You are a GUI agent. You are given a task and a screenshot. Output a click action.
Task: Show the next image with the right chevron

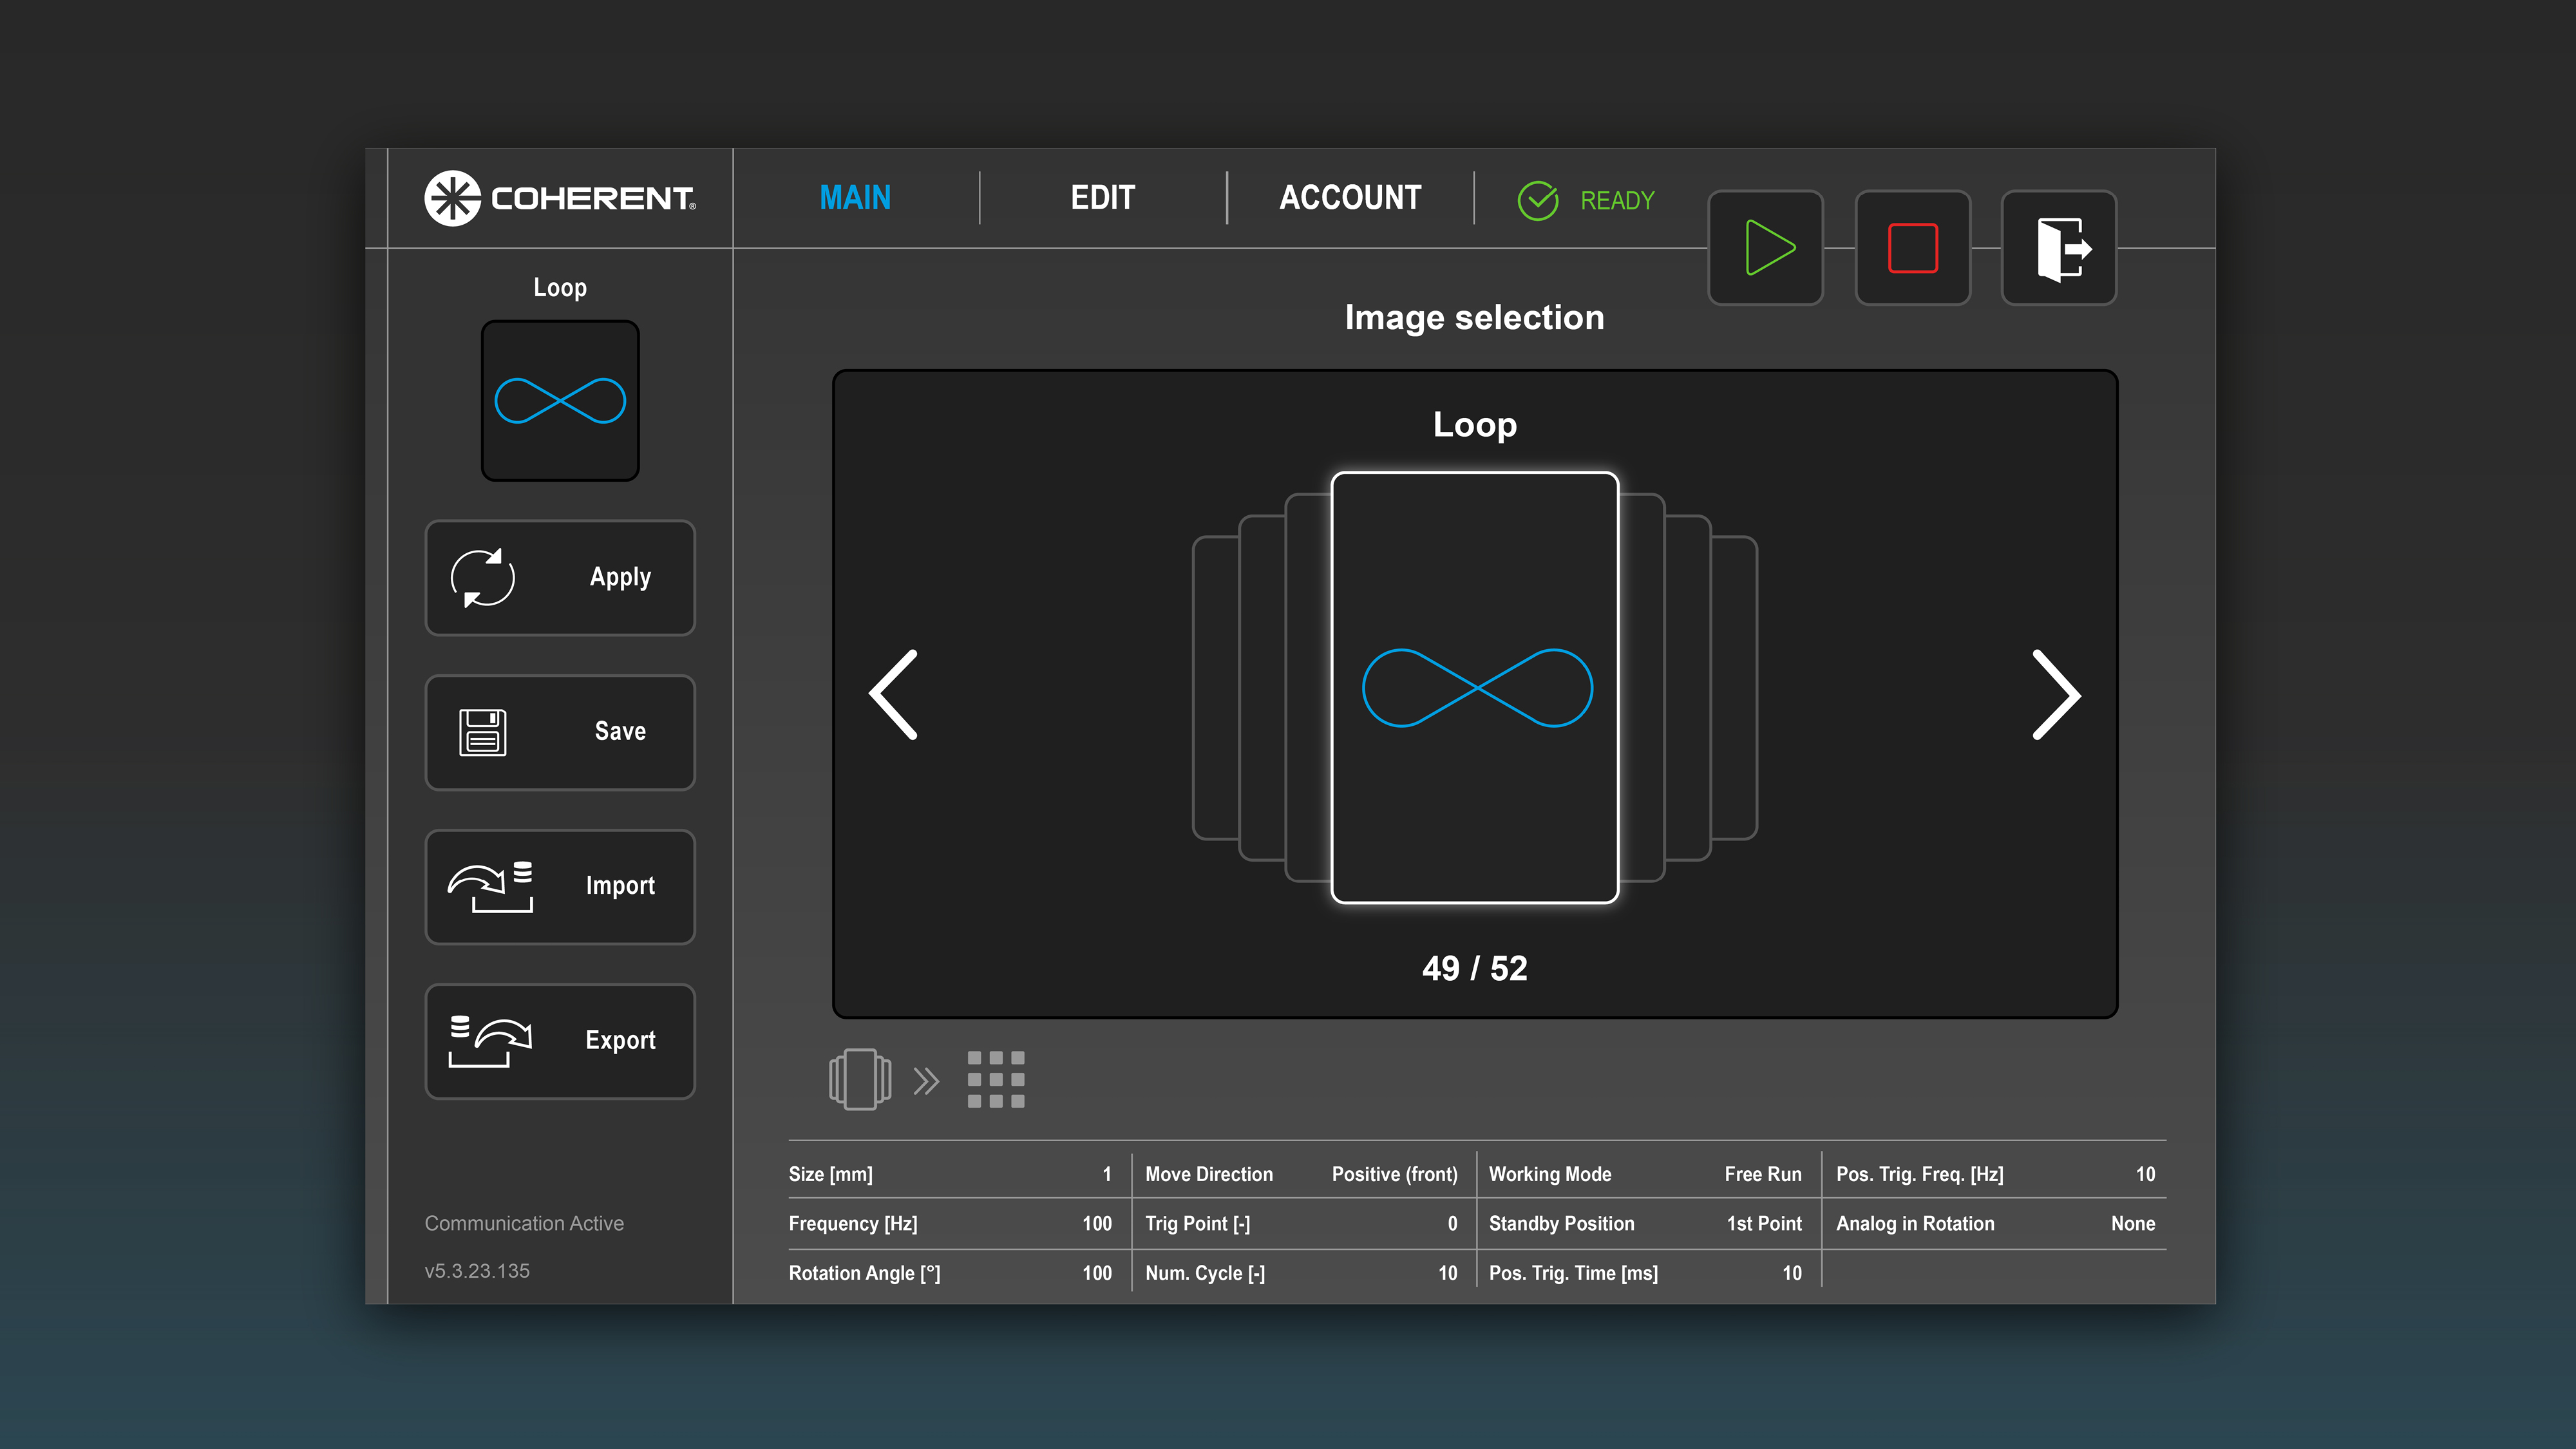pos(2054,696)
